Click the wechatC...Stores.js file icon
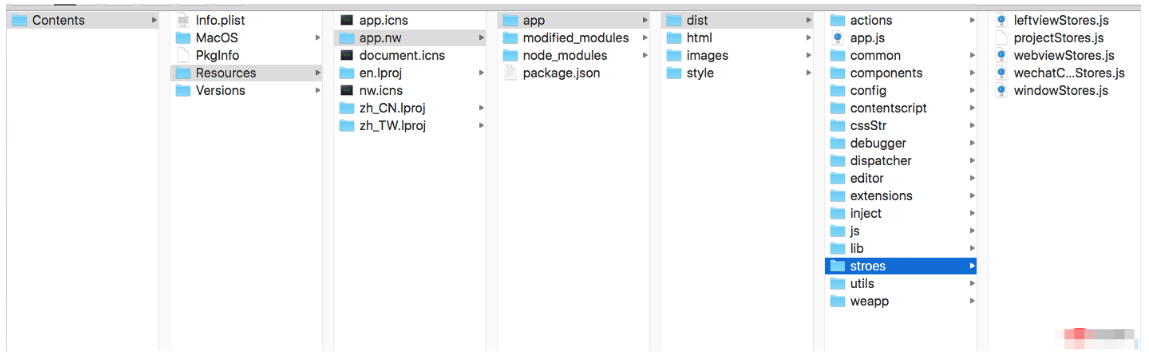The width and height of the screenshot is (1149, 364). point(1002,73)
